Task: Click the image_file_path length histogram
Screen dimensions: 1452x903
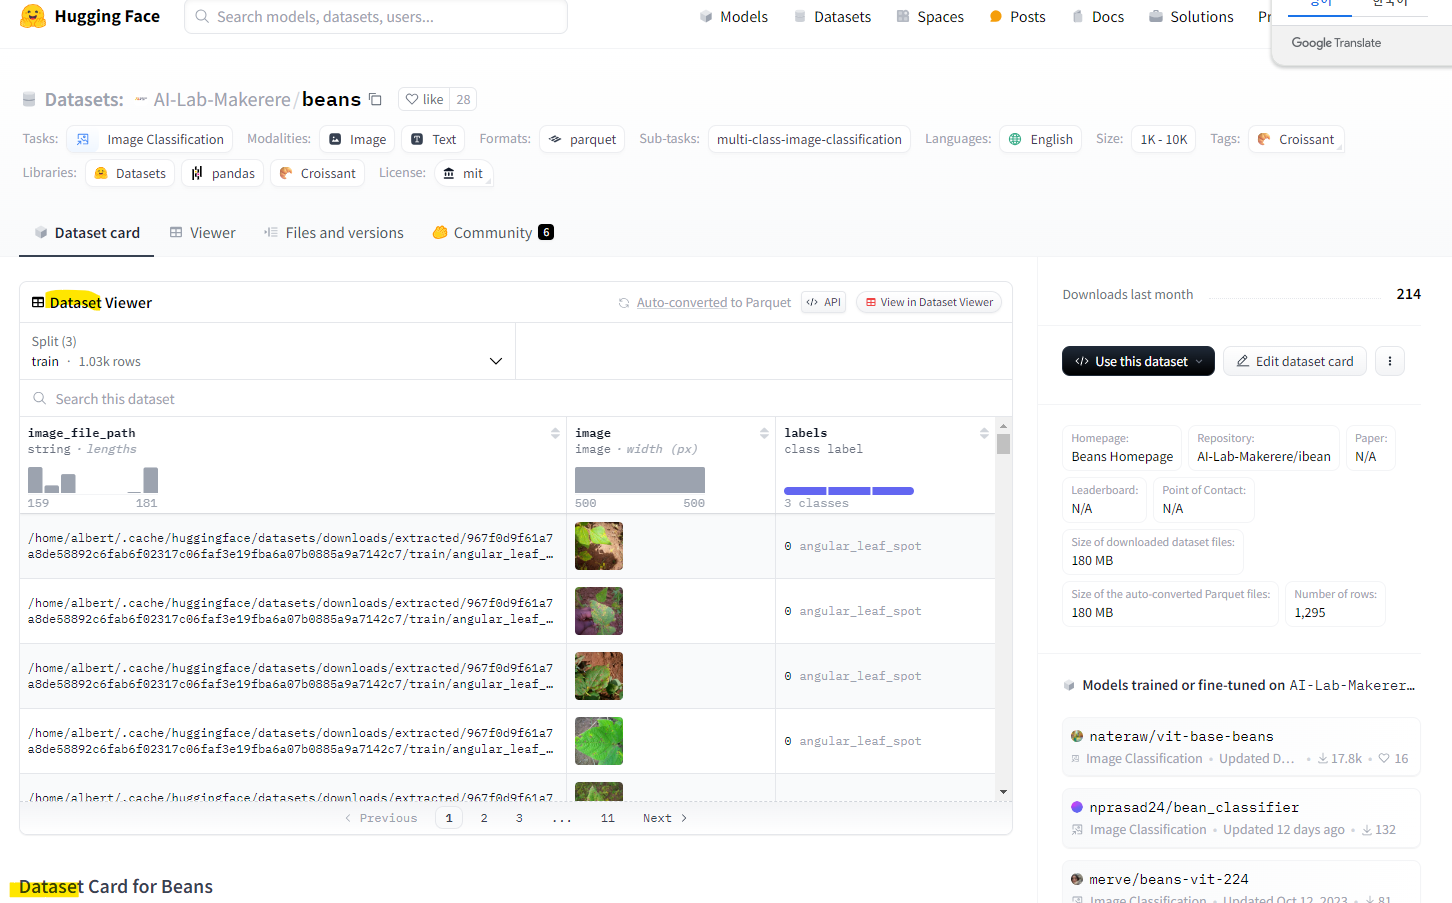Action: point(93,480)
